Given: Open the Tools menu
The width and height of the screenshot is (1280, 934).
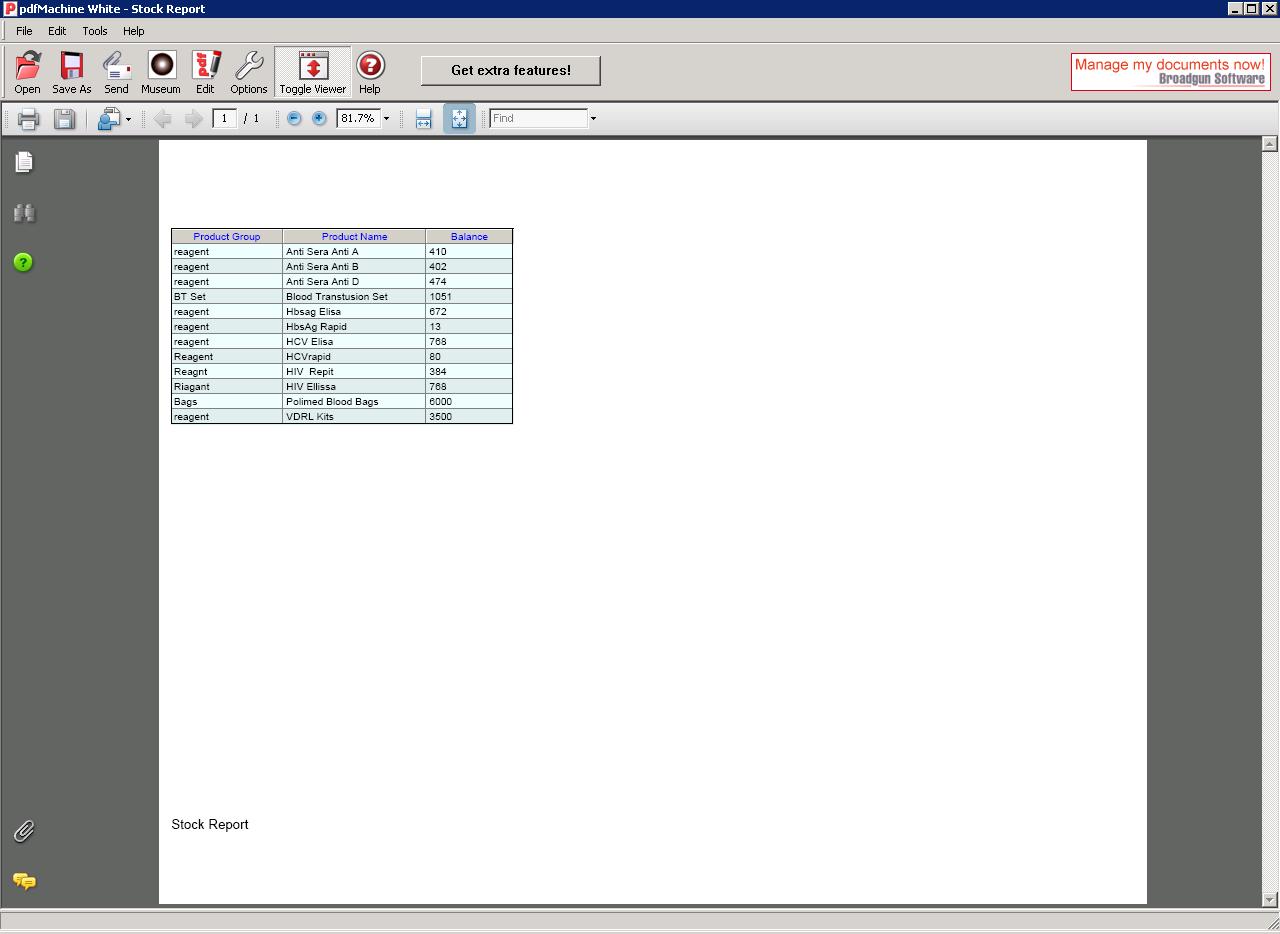Looking at the screenshot, I should pyautogui.click(x=95, y=31).
